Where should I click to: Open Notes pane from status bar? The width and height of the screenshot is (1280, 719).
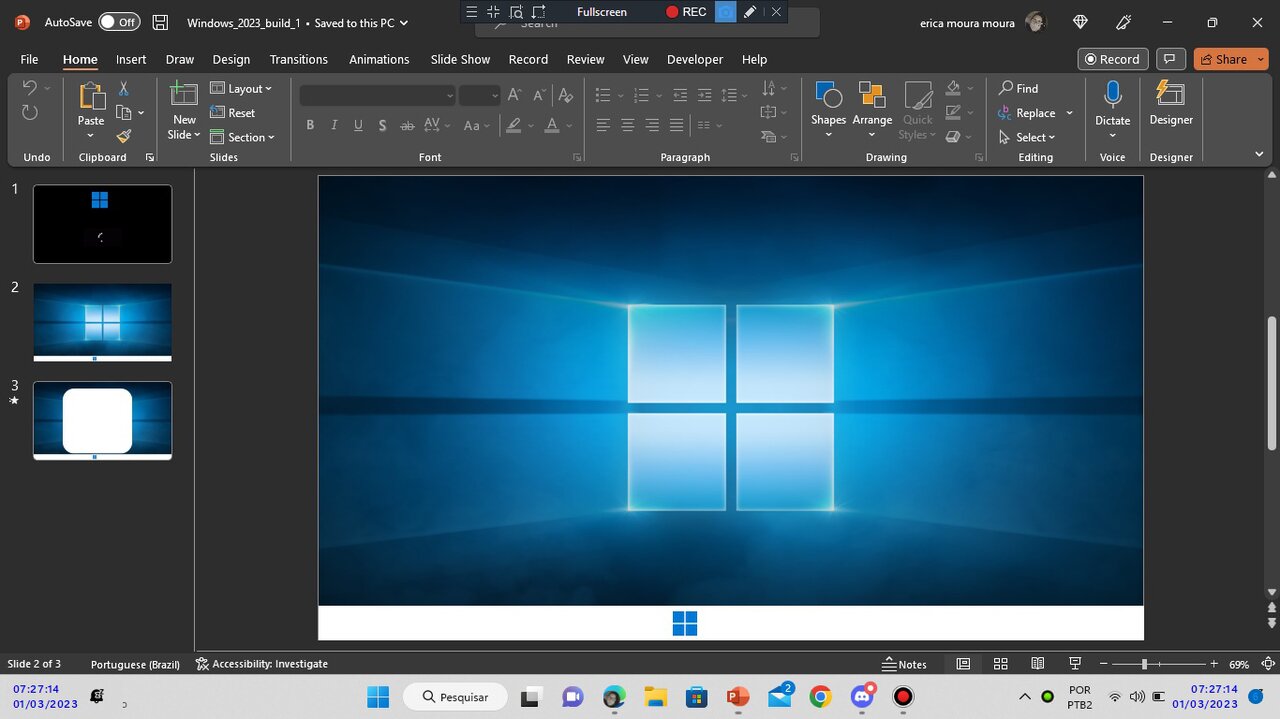coord(904,664)
